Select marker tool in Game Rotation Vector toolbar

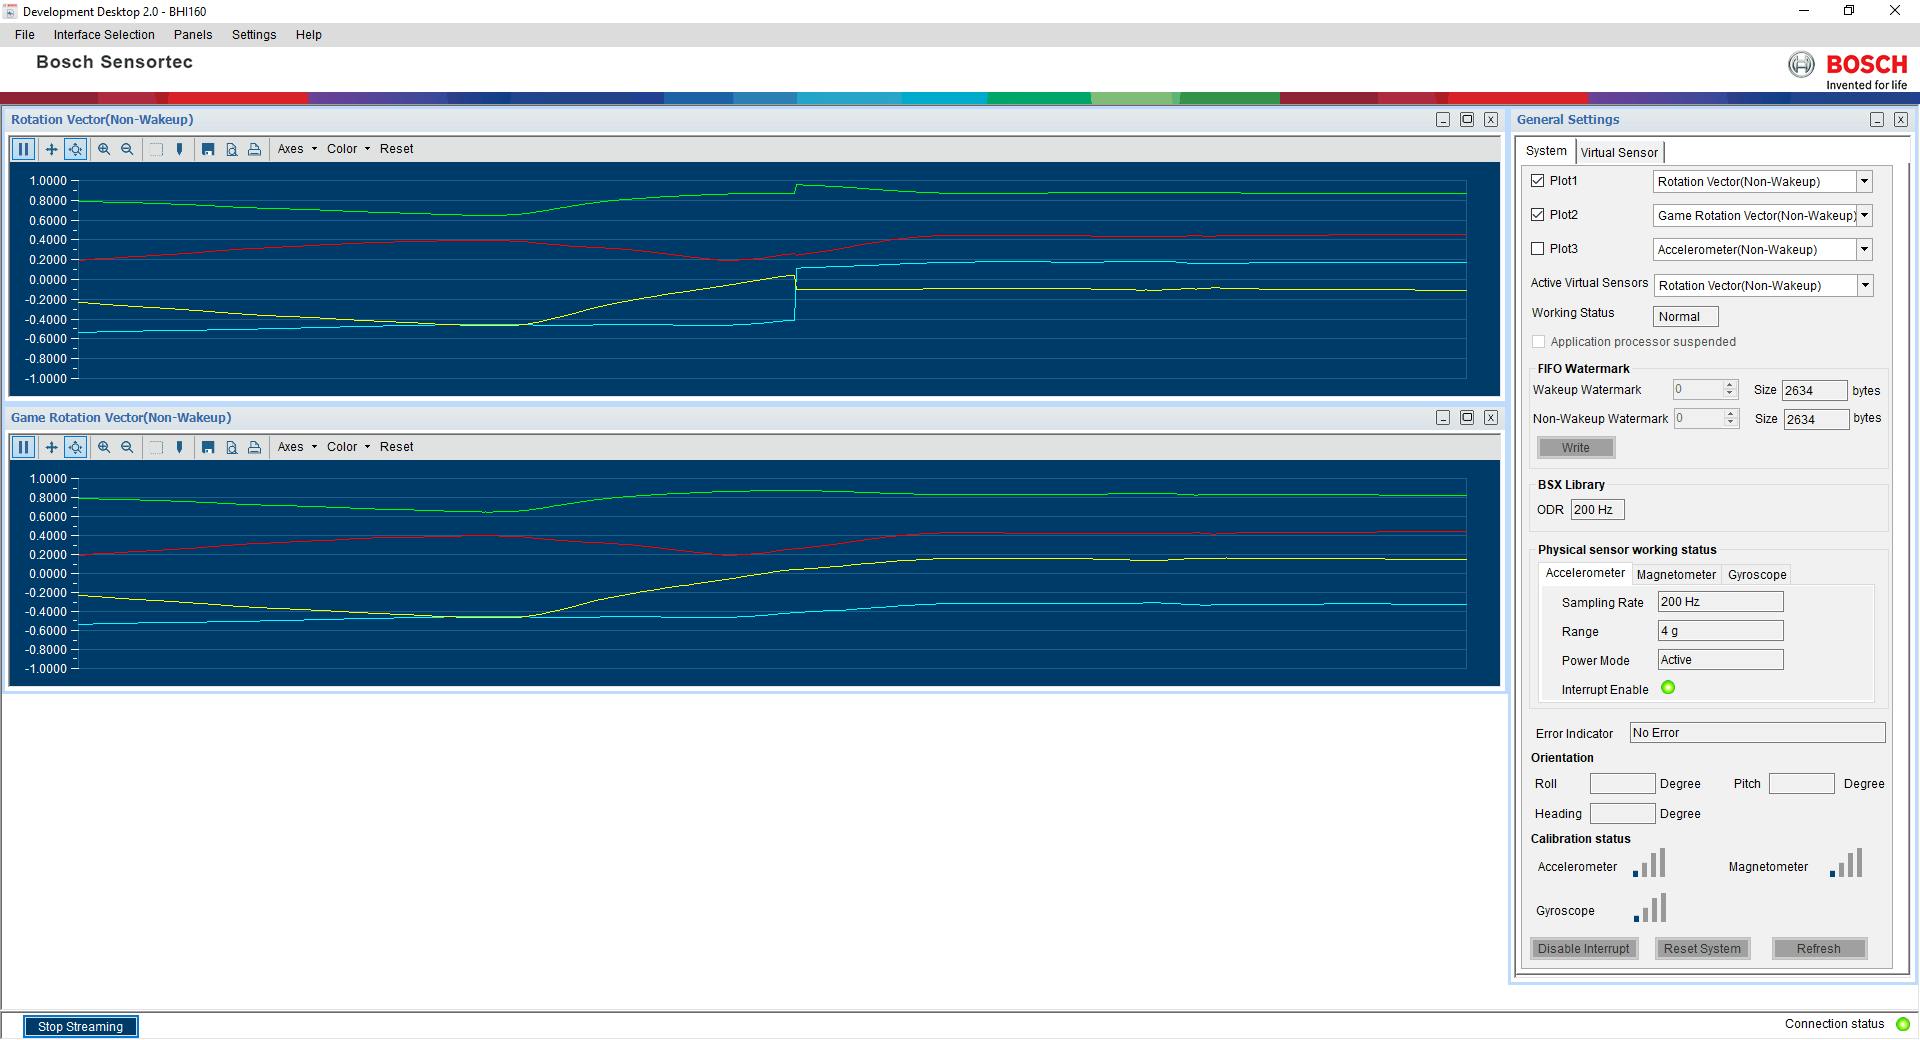(x=179, y=447)
